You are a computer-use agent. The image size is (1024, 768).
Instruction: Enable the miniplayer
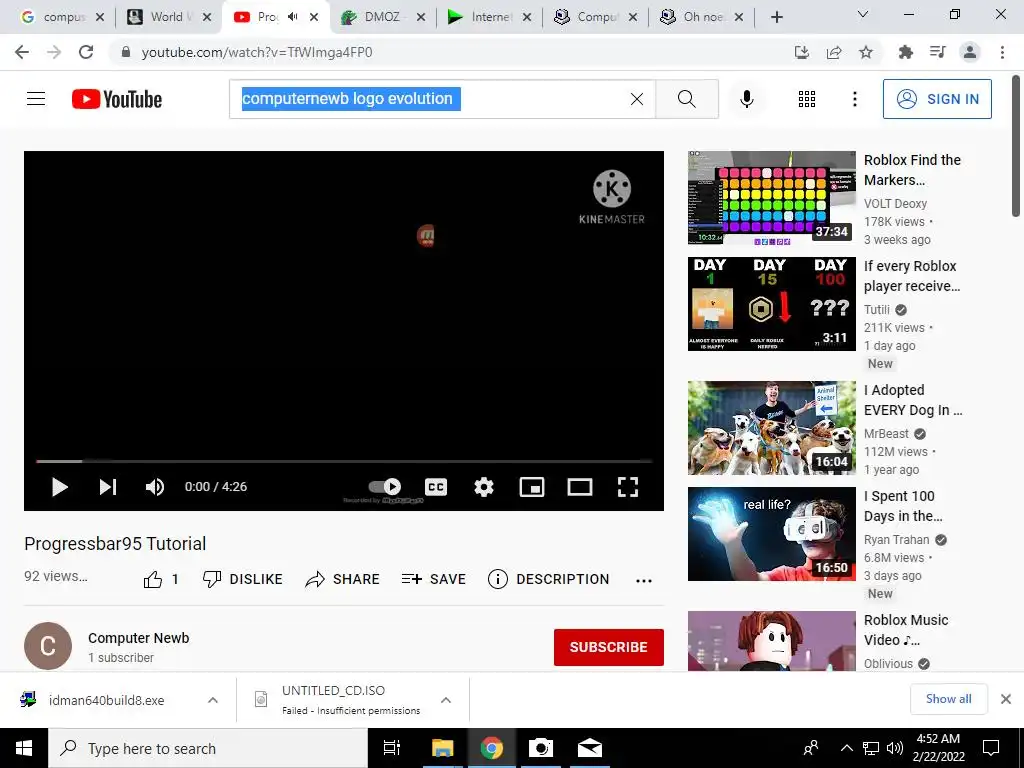pos(532,487)
